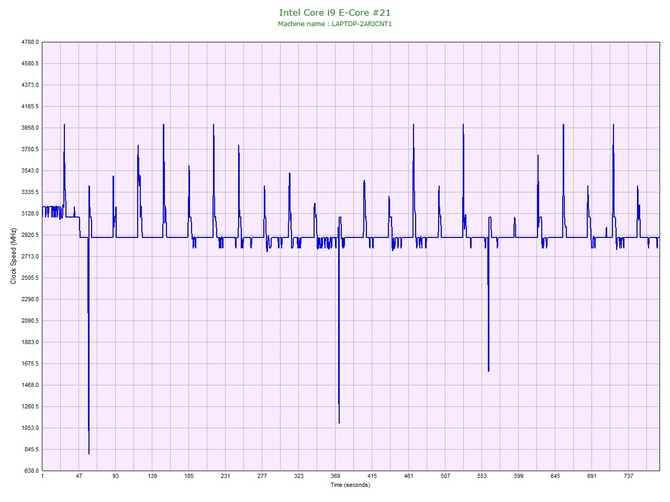
Task: Select the 2298.0 value on the vertical axis
Action: (30, 299)
